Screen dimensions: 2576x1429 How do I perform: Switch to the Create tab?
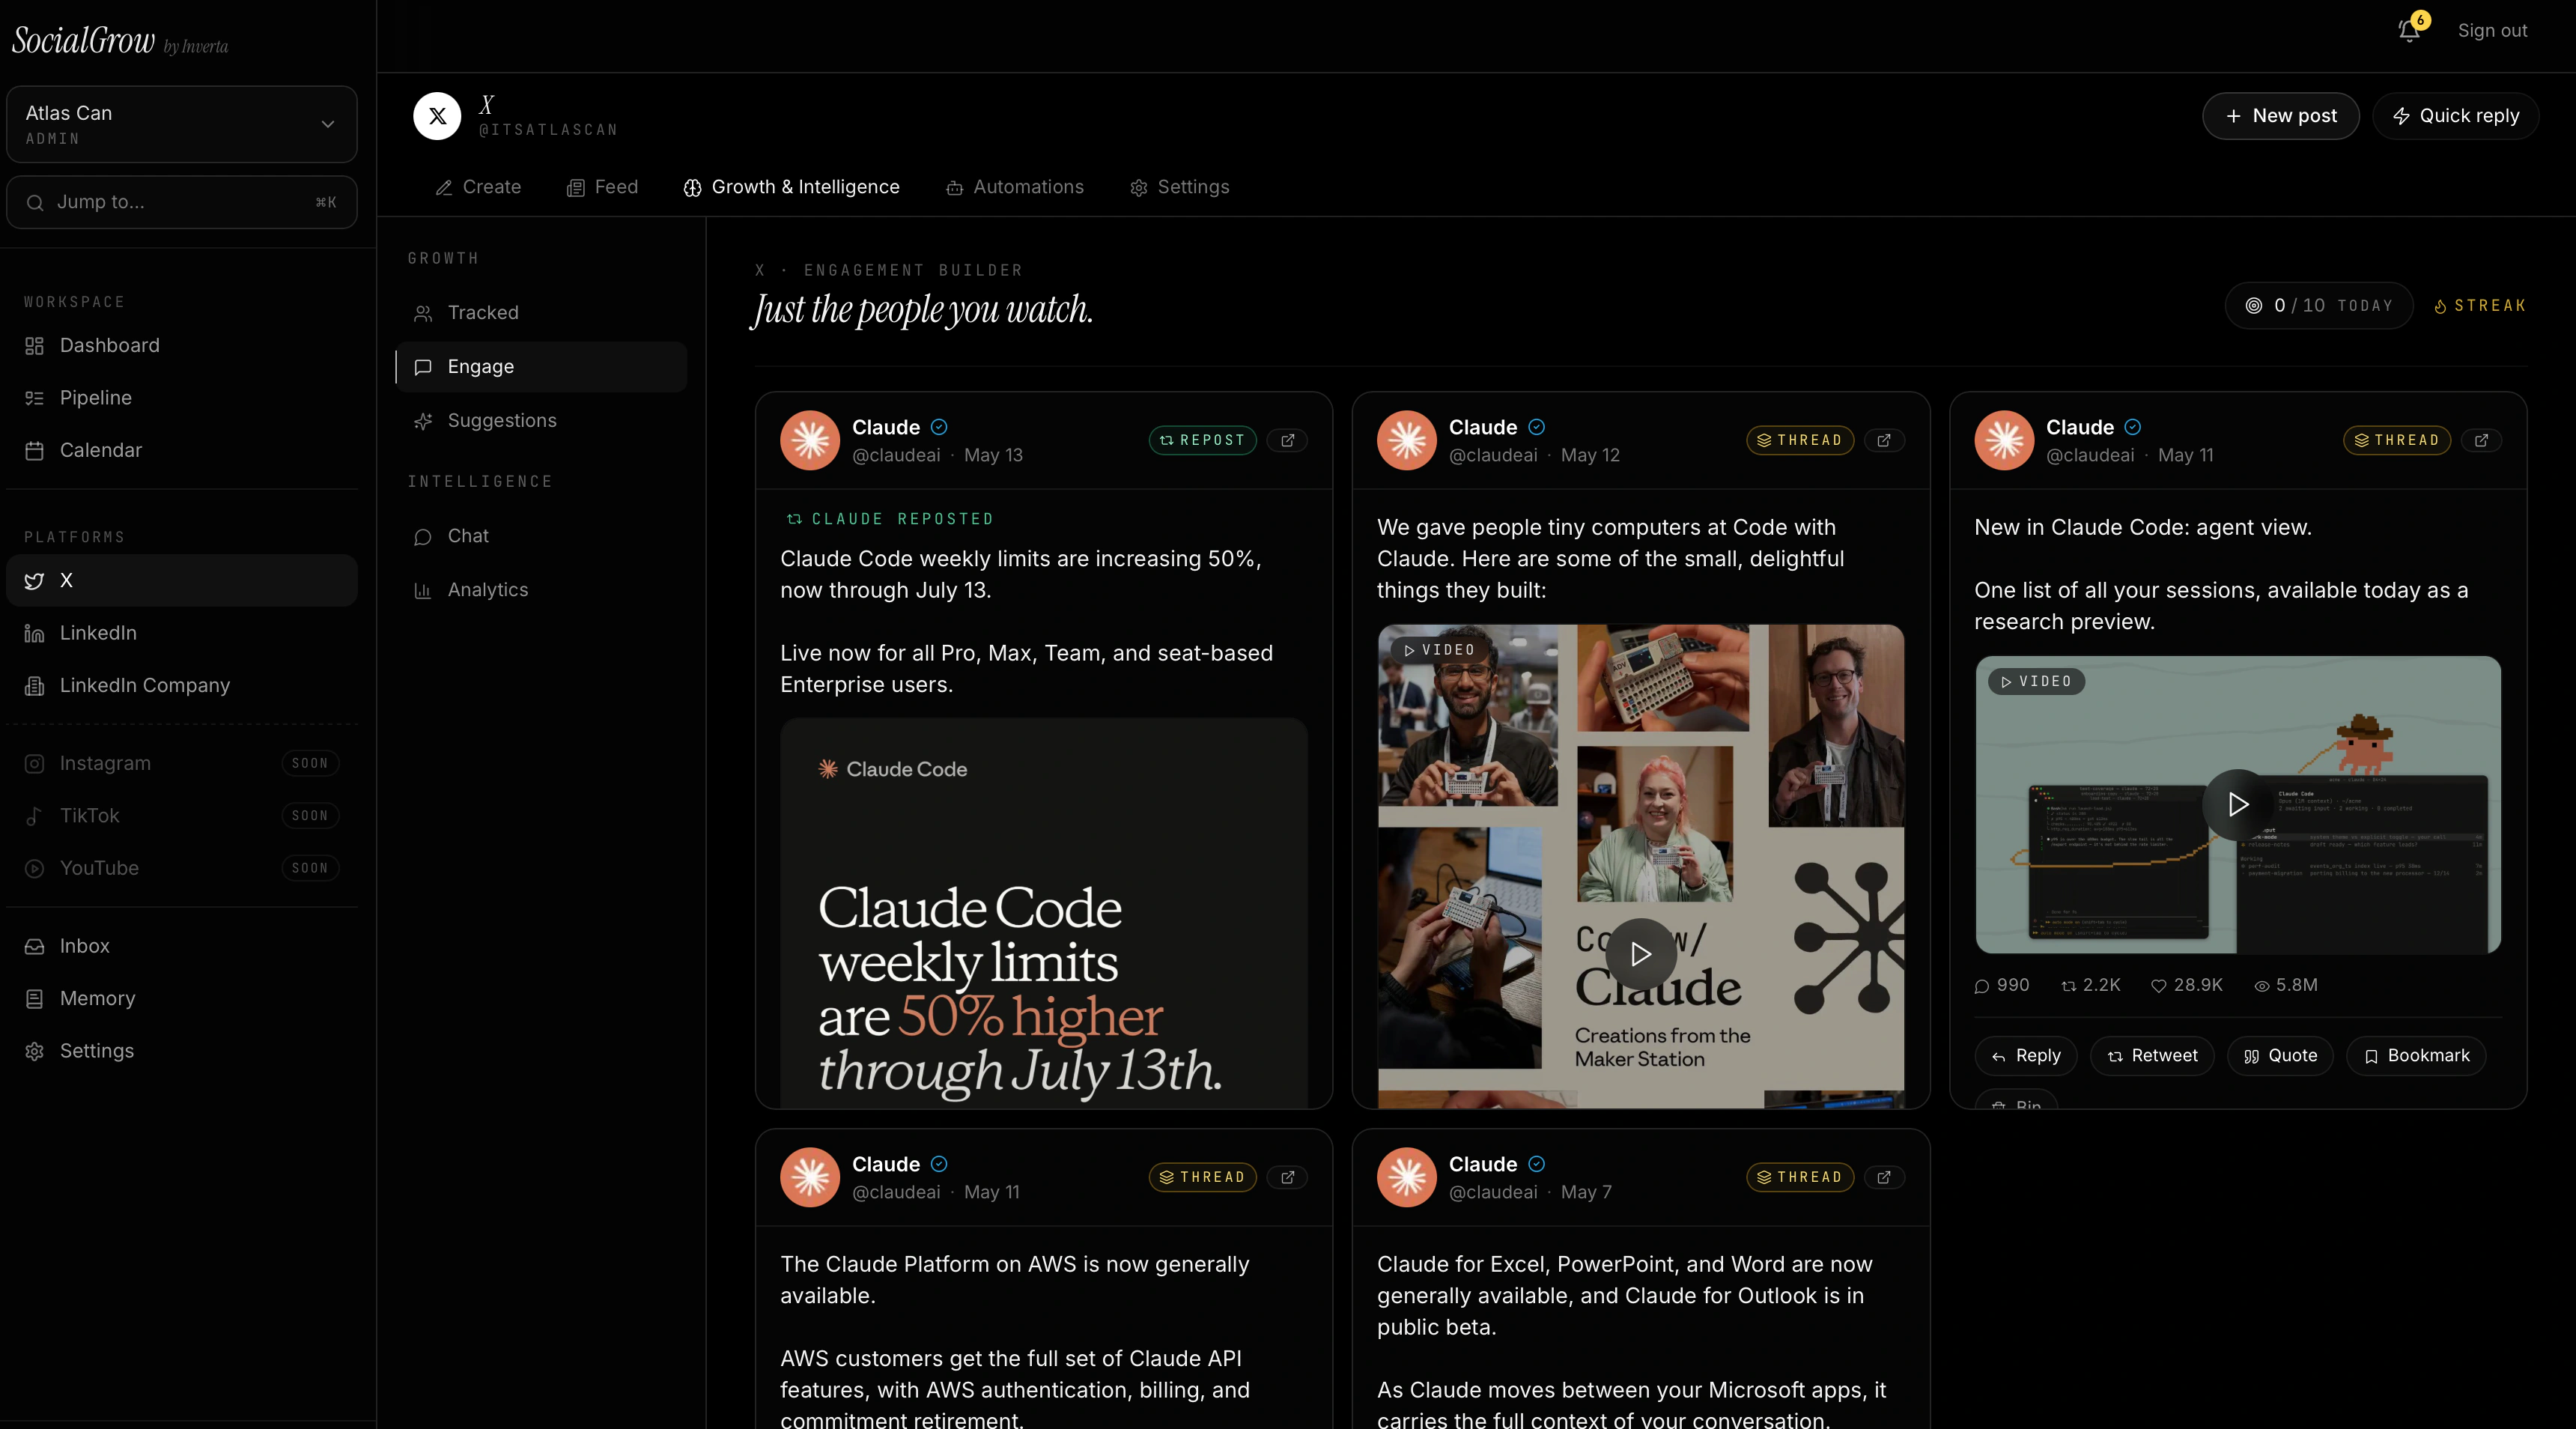[478, 187]
